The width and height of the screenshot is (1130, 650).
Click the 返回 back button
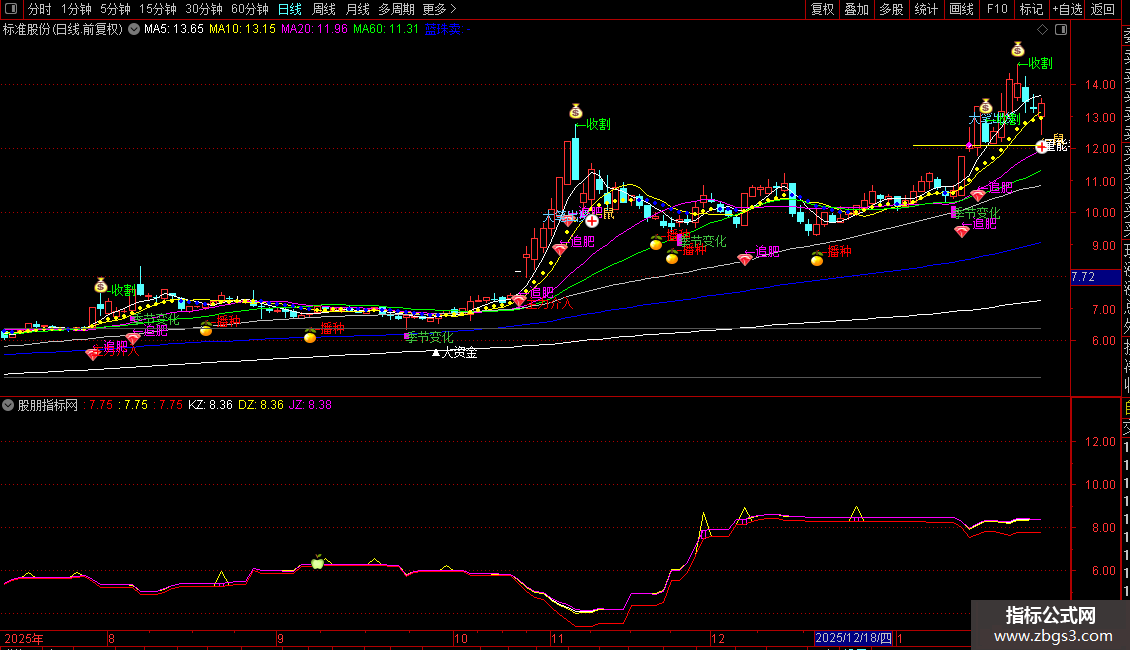point(1103,9)
